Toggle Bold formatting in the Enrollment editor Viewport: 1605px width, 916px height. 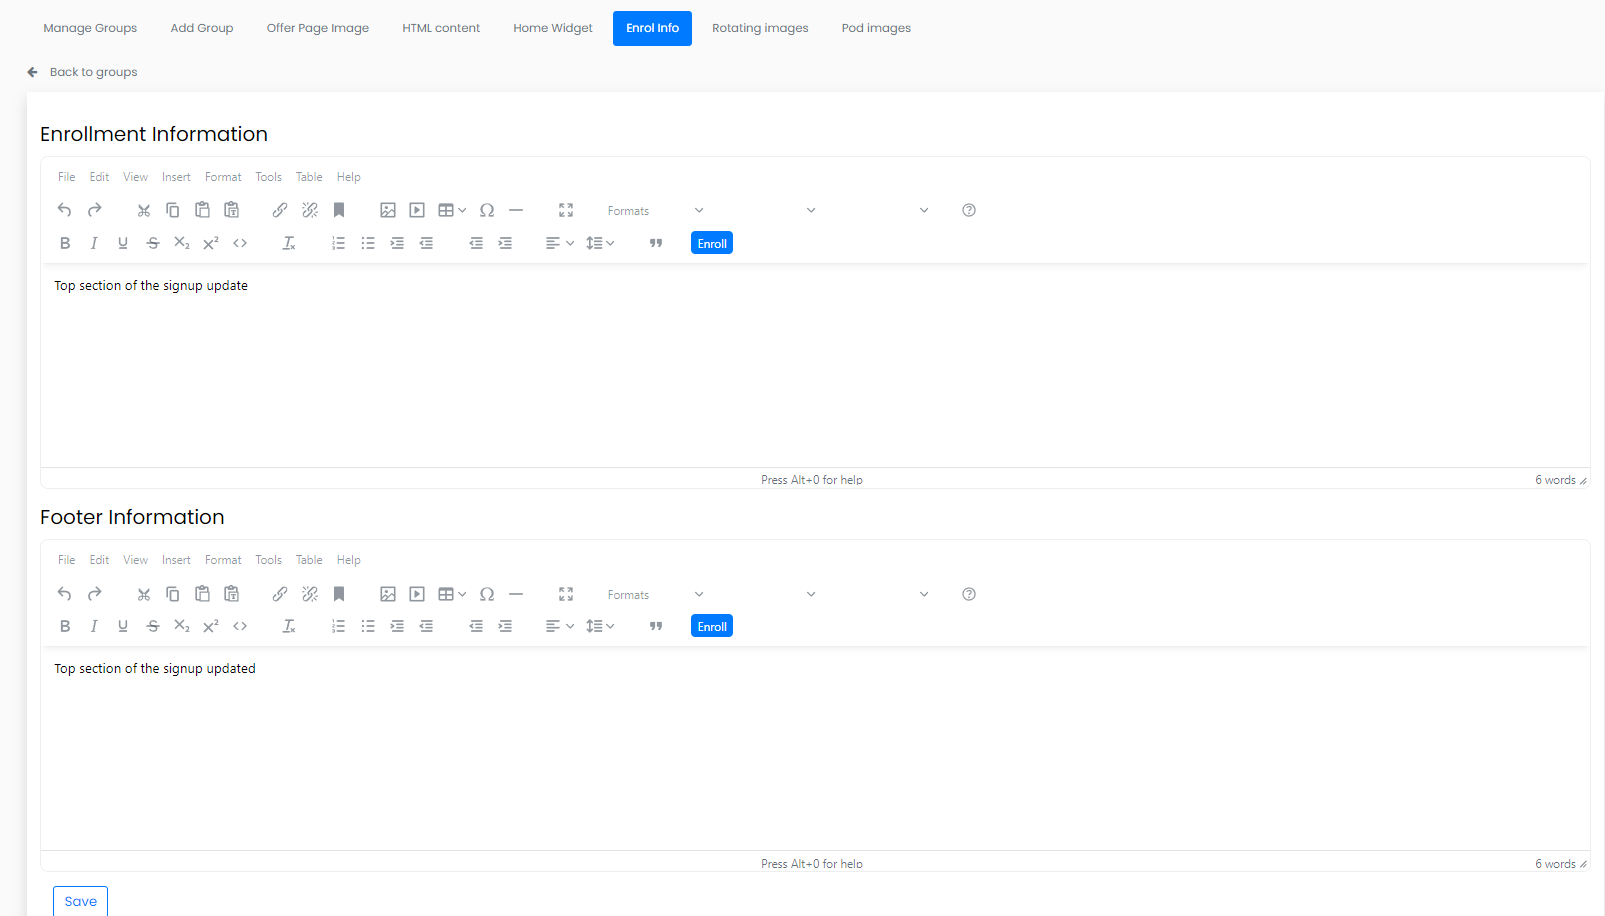[65, 242]
